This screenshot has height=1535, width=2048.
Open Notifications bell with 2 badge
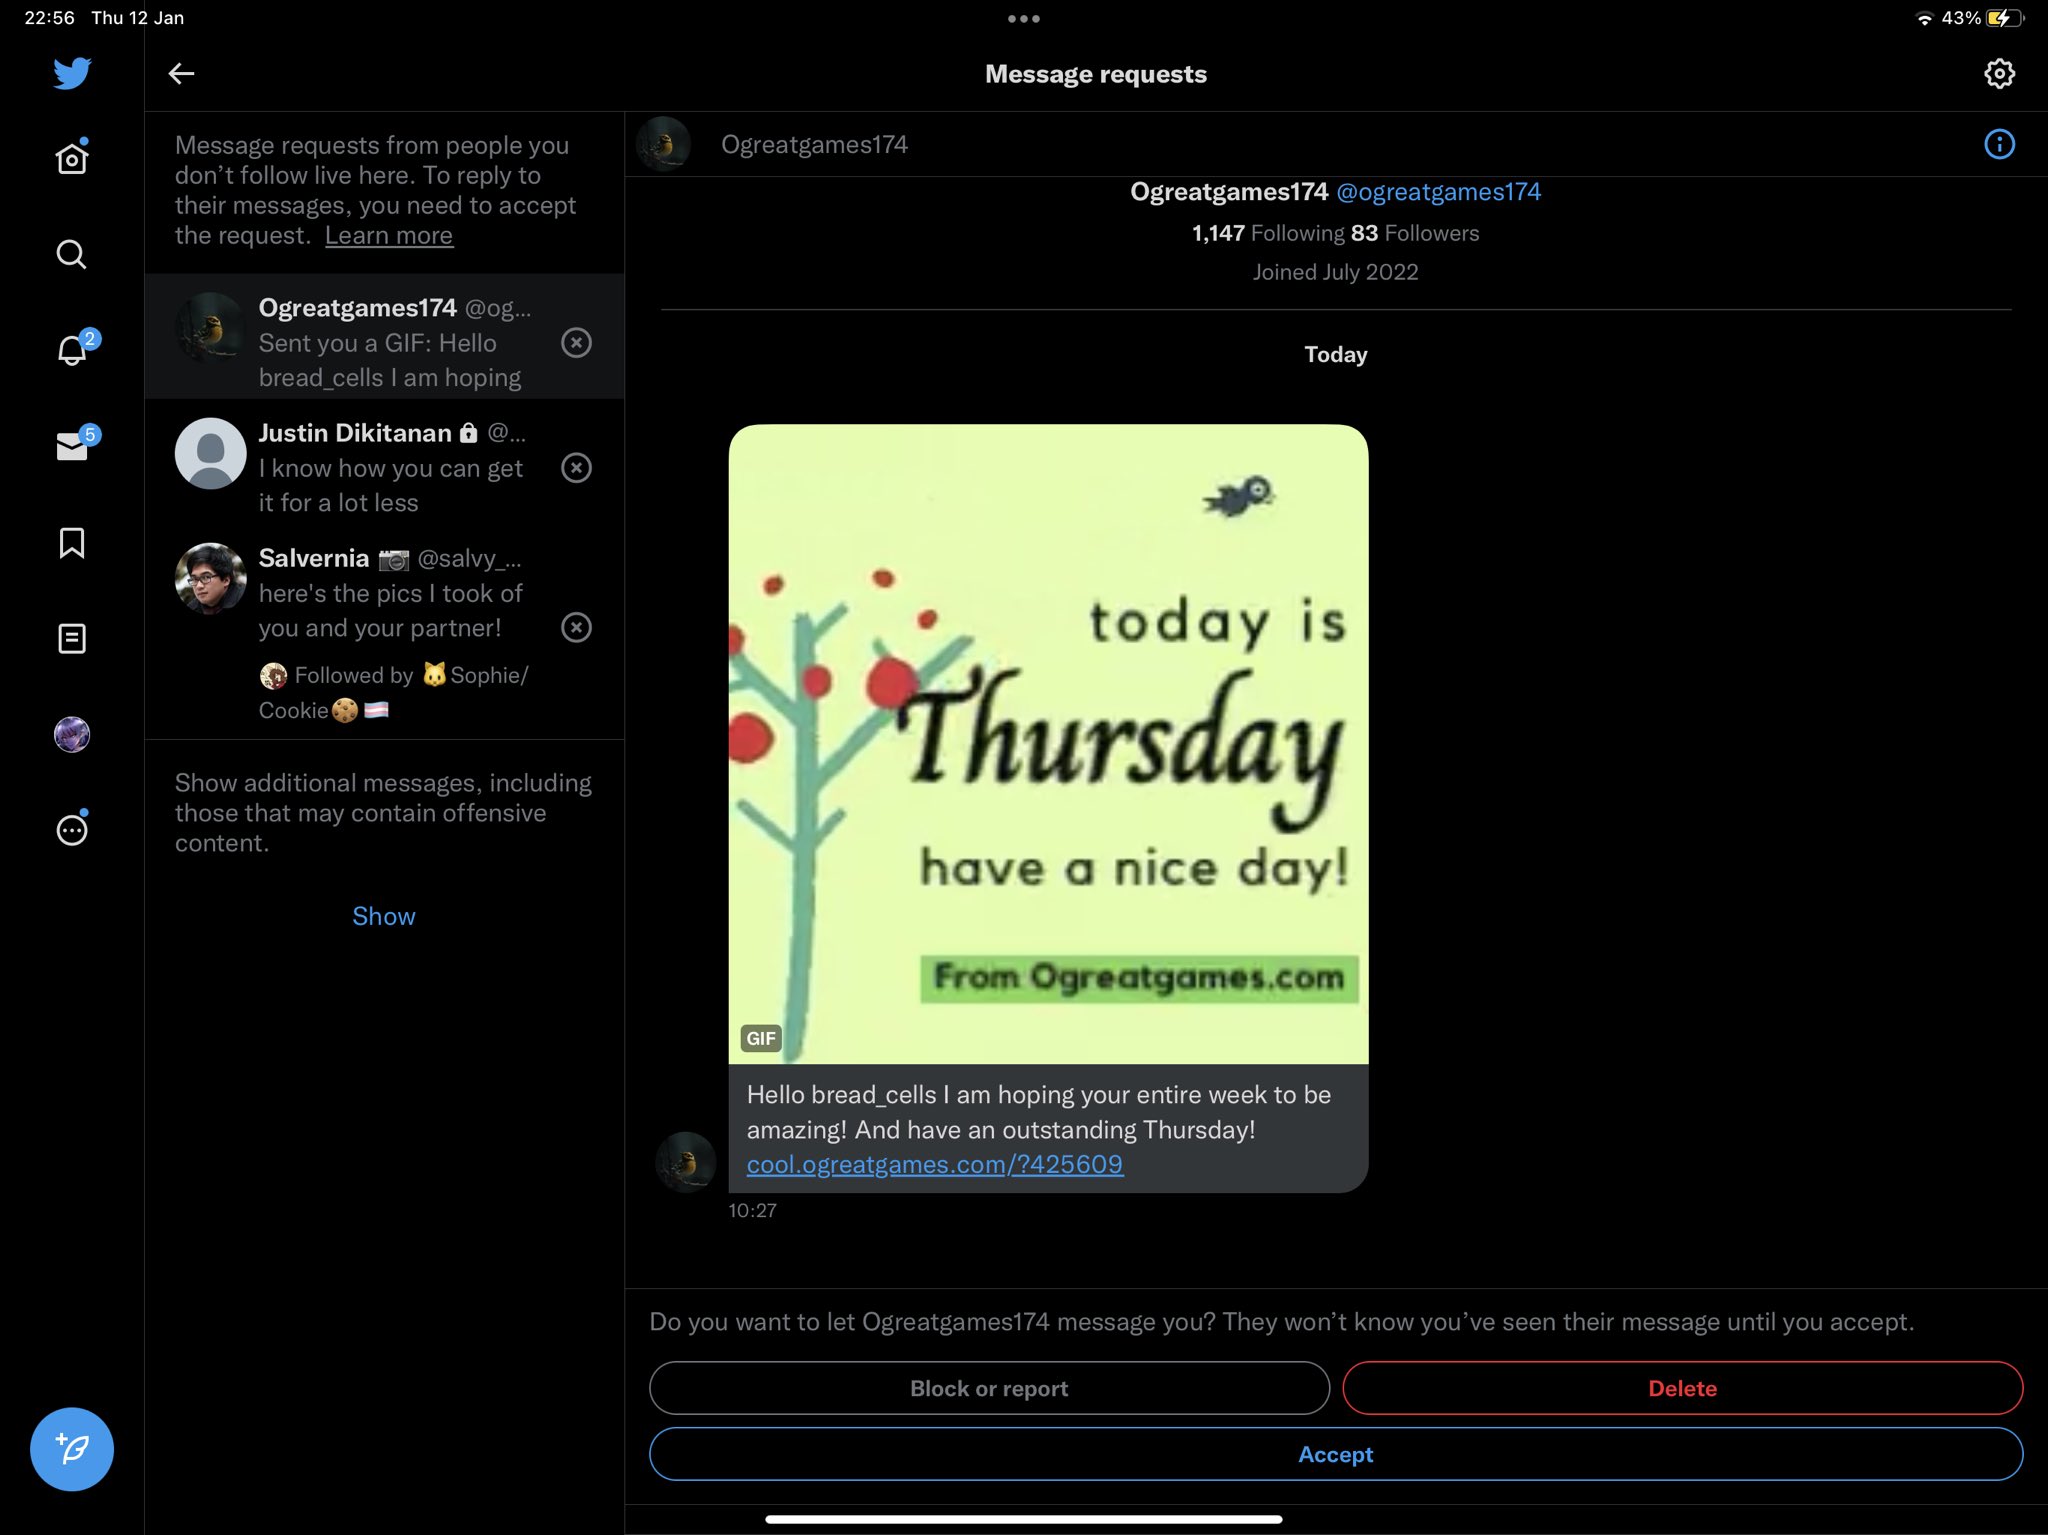click(72, 350)
